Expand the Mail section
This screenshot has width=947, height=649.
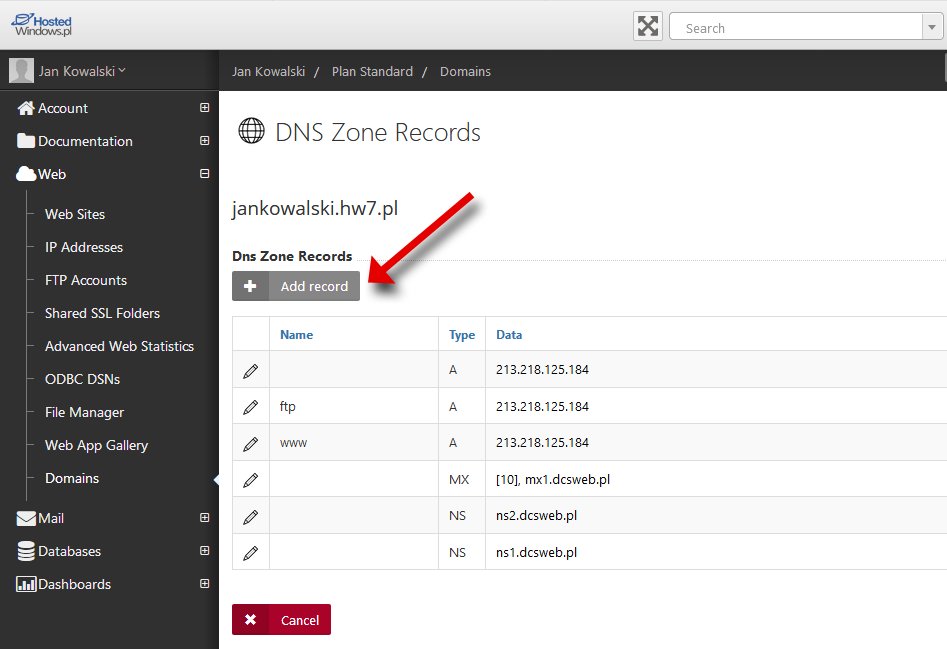tap(205, 518)
